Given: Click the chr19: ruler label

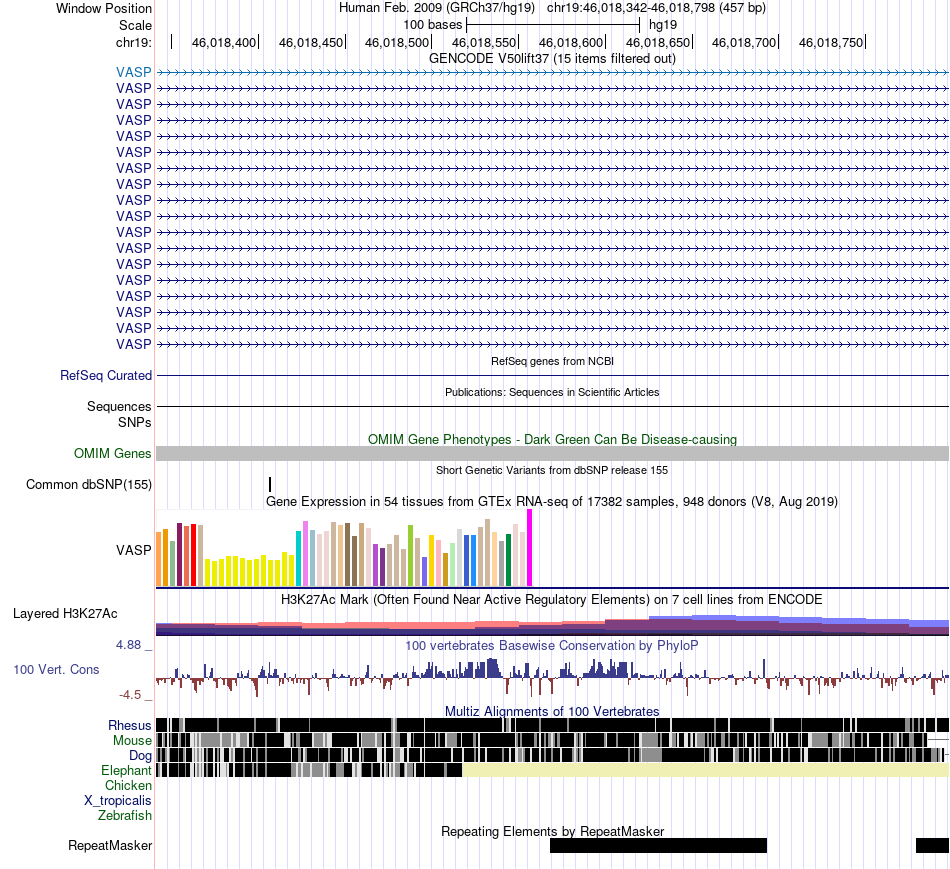Looking at the screenshot, I should click(134, 42).
